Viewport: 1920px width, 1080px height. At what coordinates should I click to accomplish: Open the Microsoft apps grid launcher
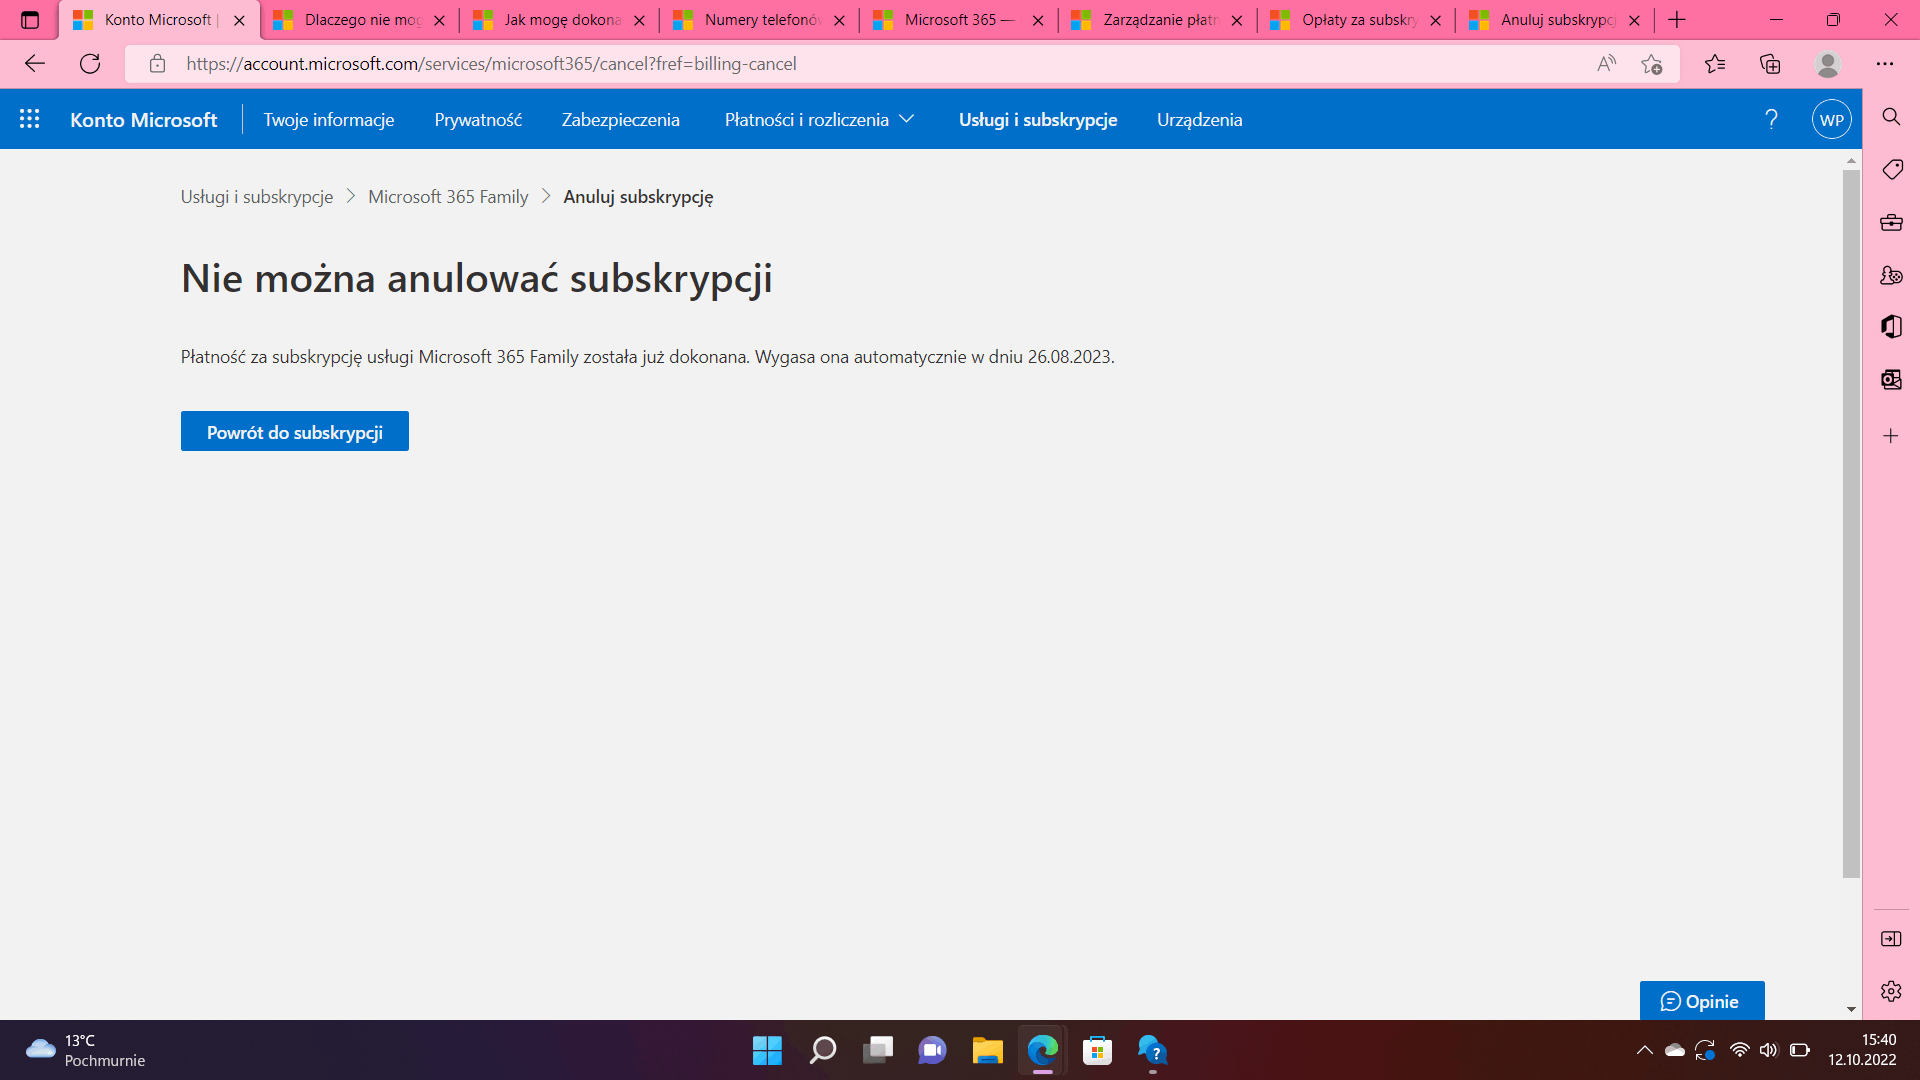pyautogui.click(x=29, y=119)
